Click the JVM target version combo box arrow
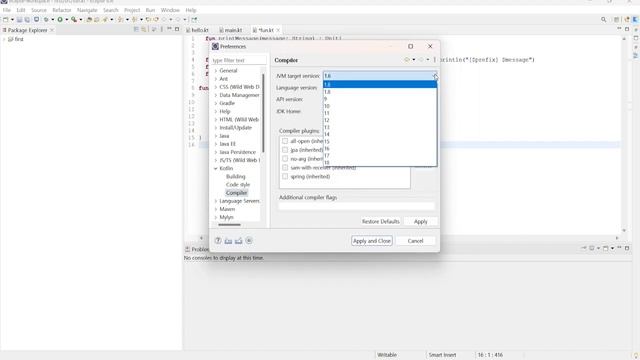 [434, 76]
